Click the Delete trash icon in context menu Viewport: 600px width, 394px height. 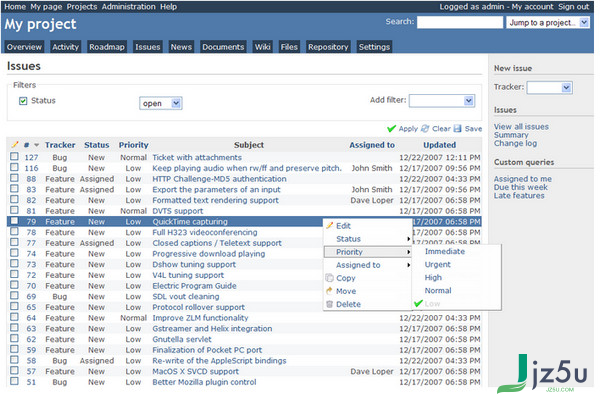[329, 304]
